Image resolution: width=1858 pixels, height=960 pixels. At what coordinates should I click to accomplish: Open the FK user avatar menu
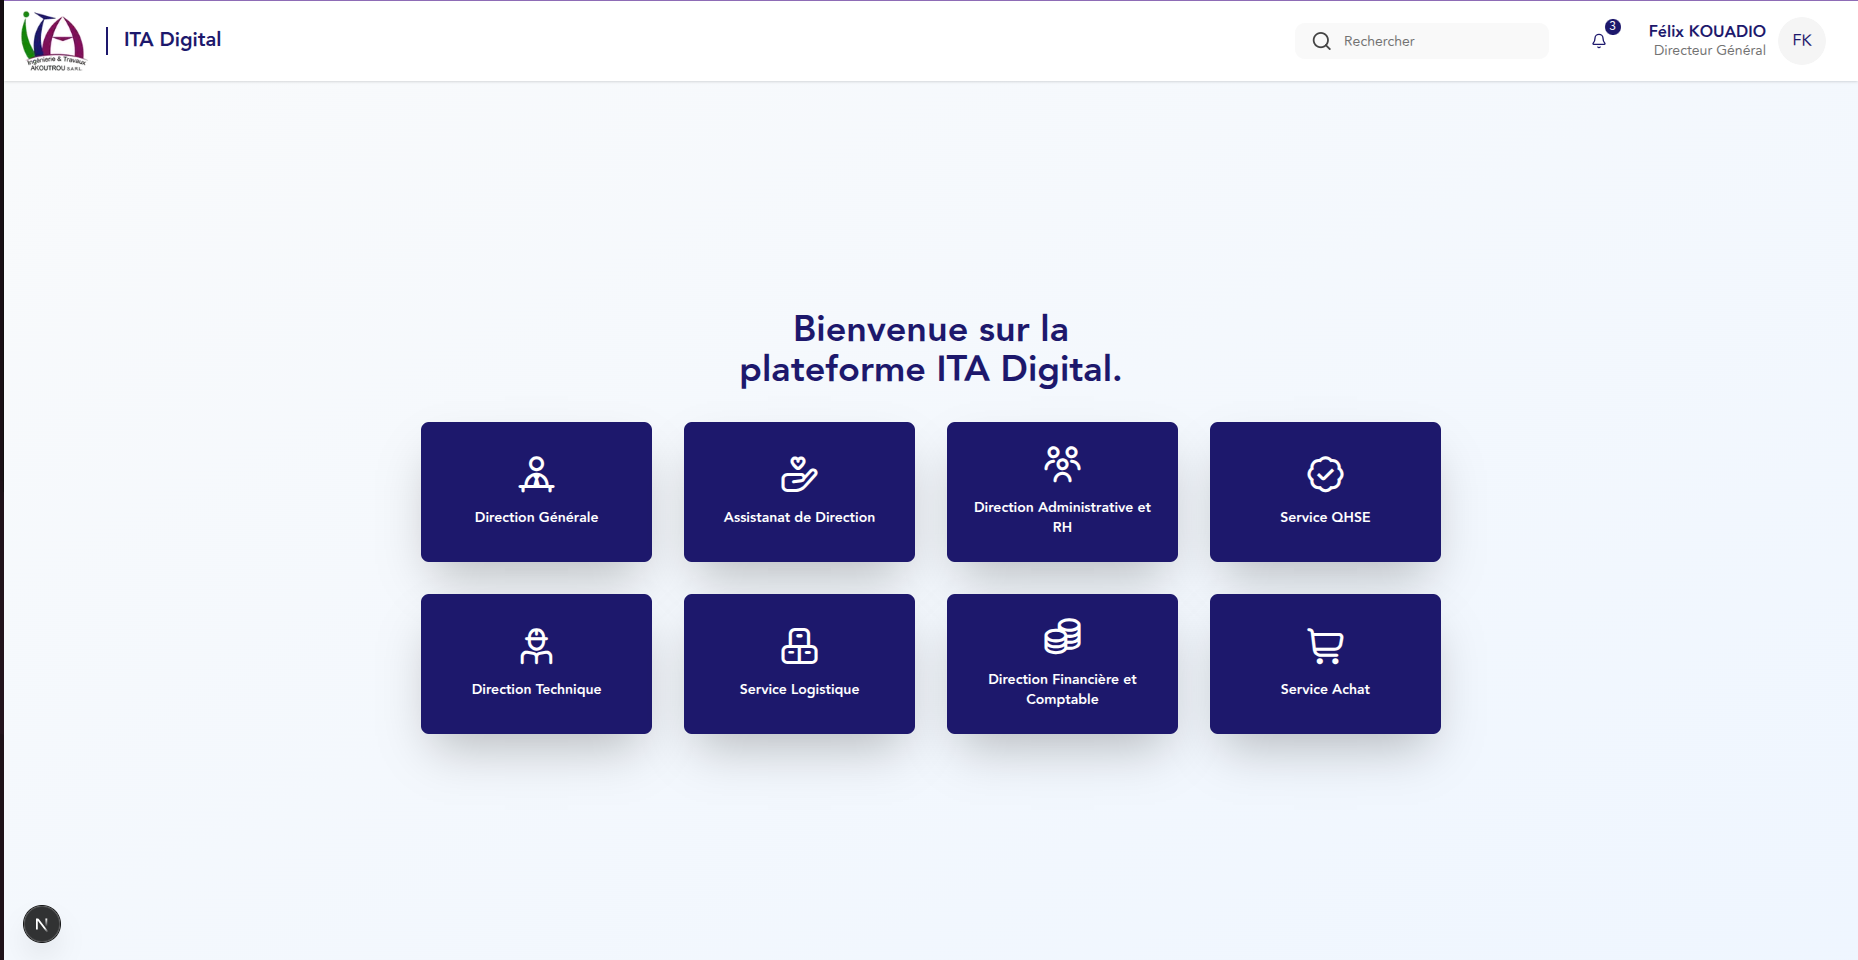(x=1802, y=41)
